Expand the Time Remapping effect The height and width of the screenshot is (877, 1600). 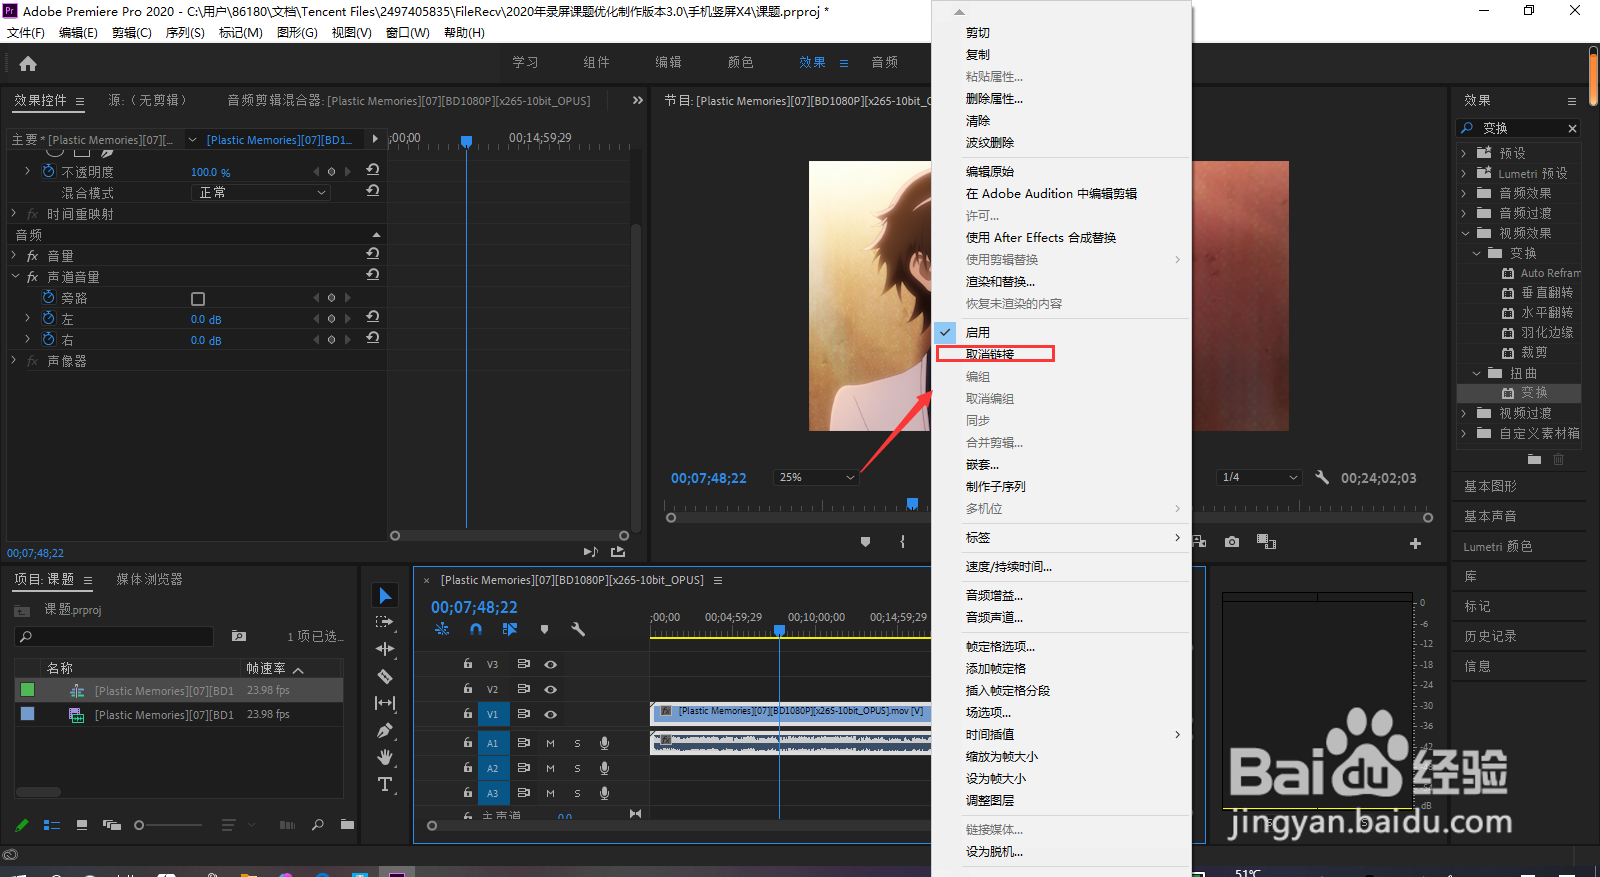(x=14, y=213)
